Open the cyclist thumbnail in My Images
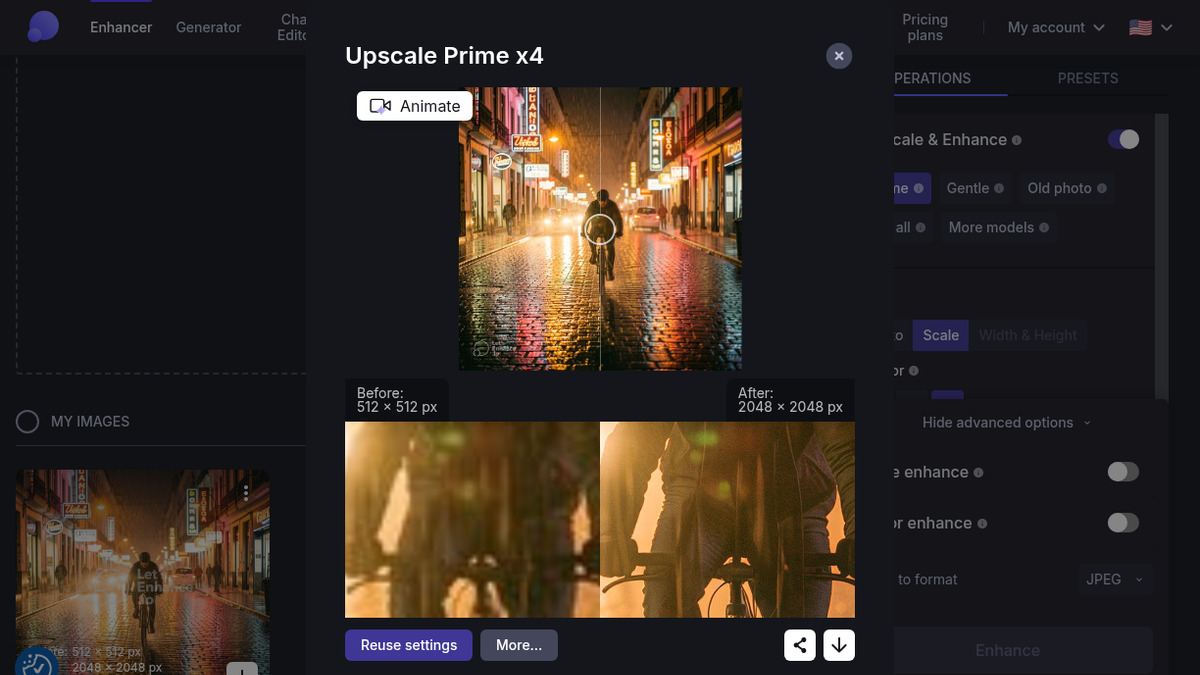This screenshot has width=1200, height=675. [143, 572]
